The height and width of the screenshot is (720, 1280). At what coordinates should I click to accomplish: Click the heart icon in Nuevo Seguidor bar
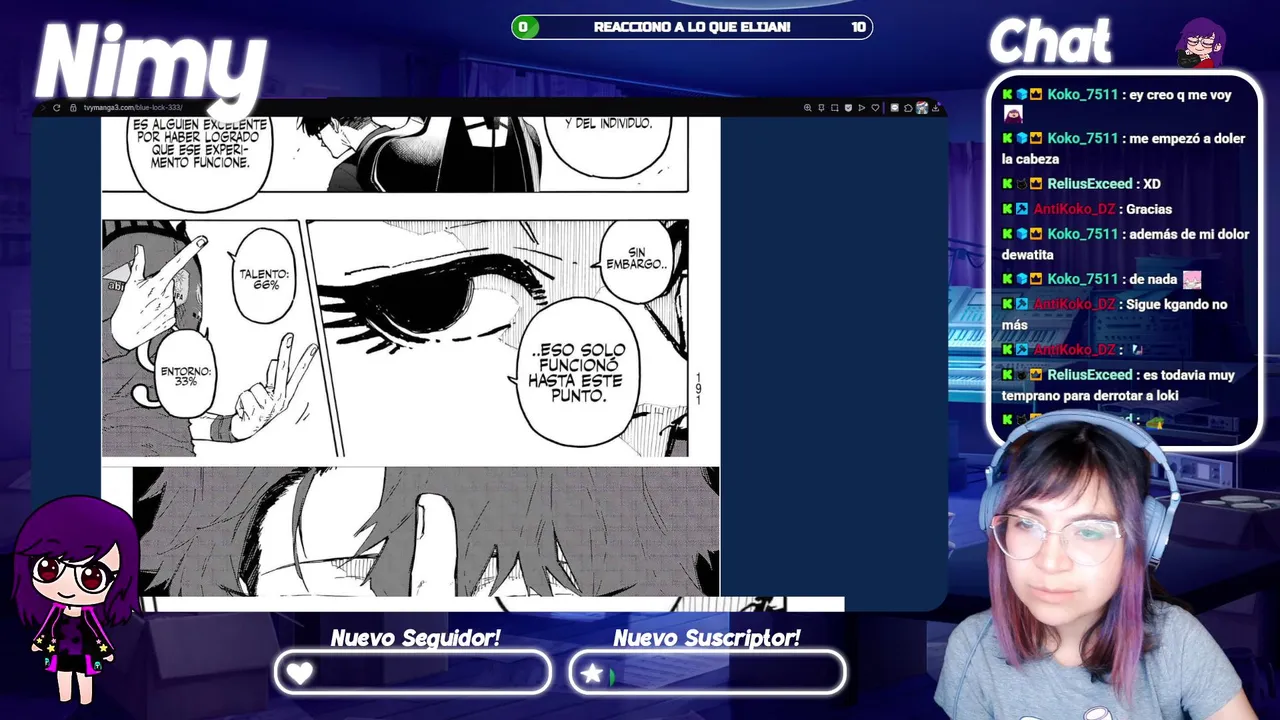300,673
